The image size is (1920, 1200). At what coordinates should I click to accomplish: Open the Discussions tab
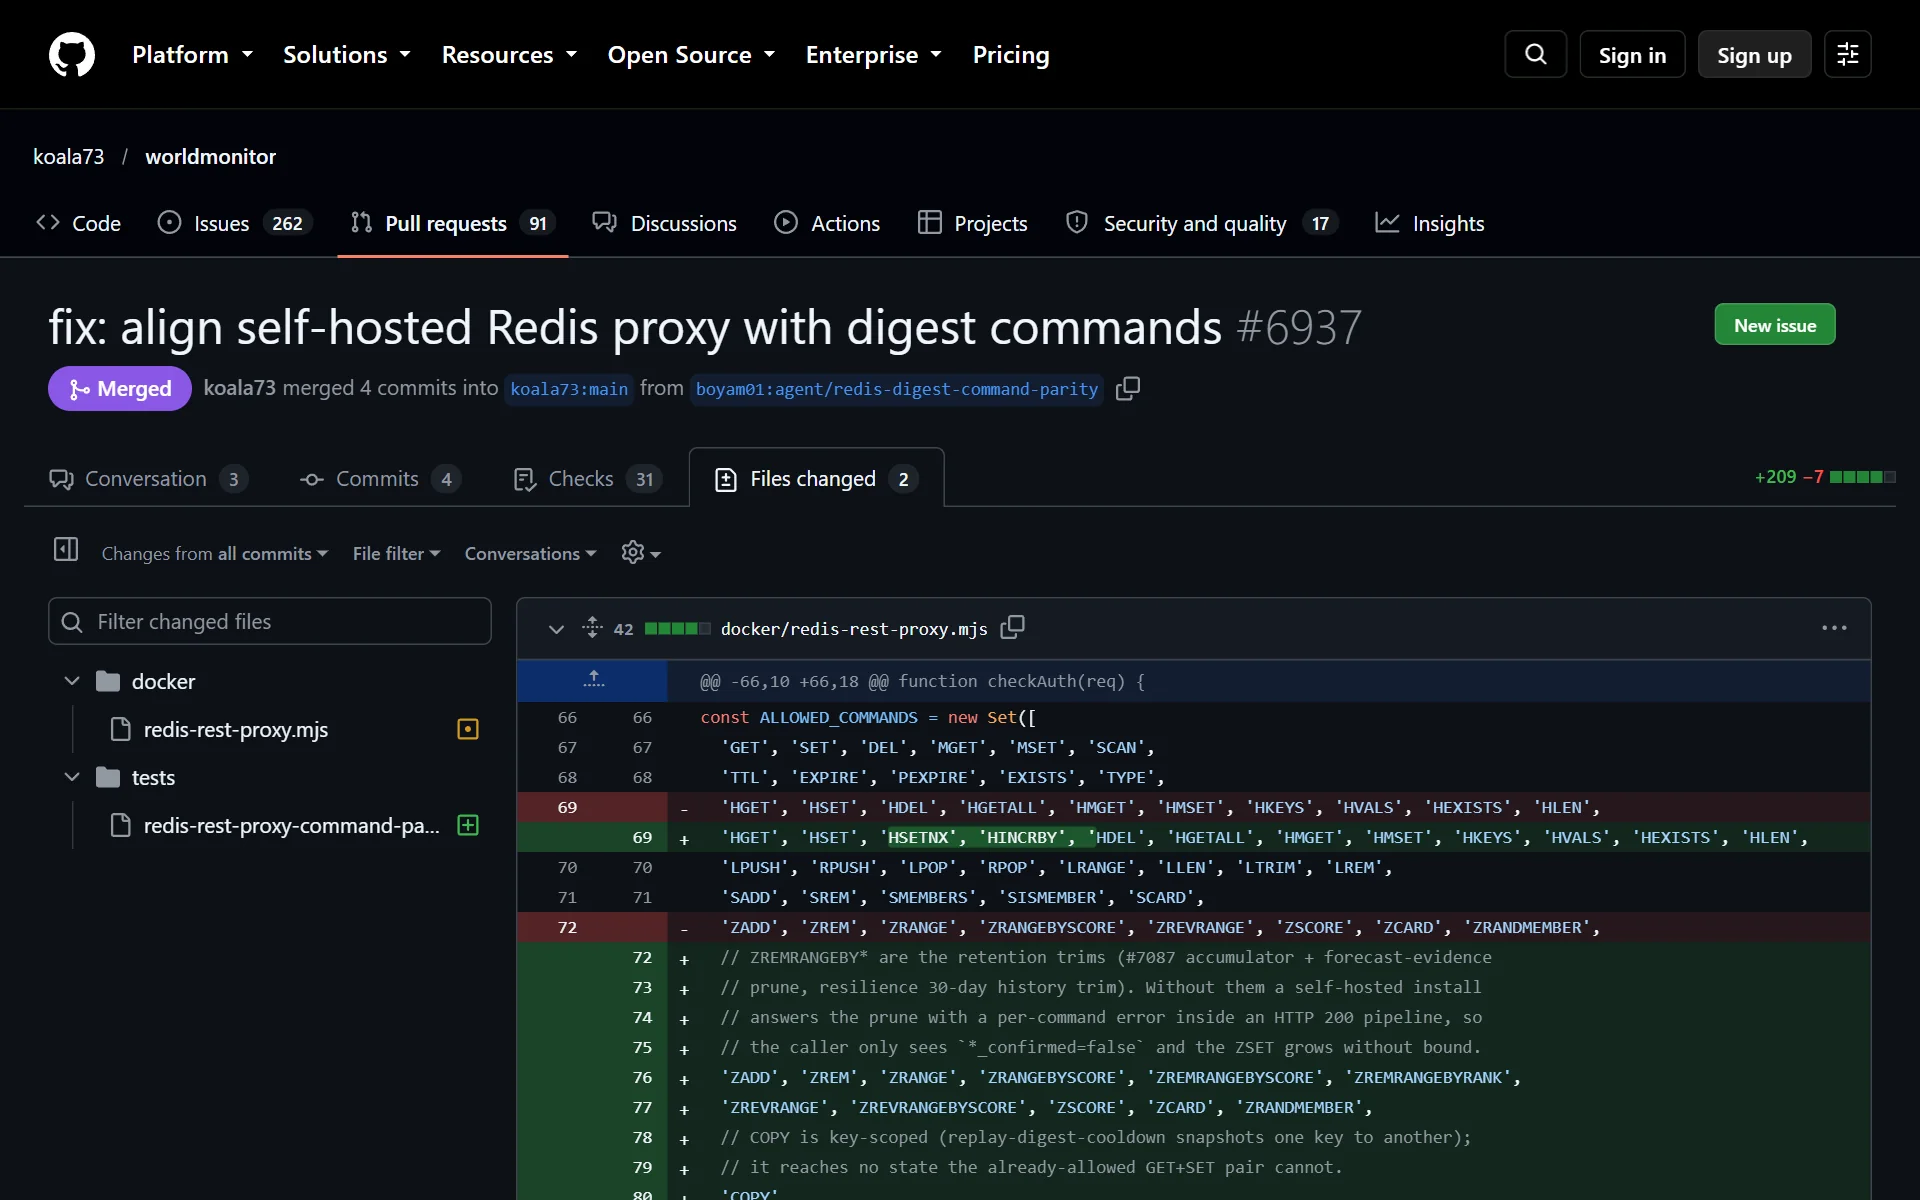664,223
